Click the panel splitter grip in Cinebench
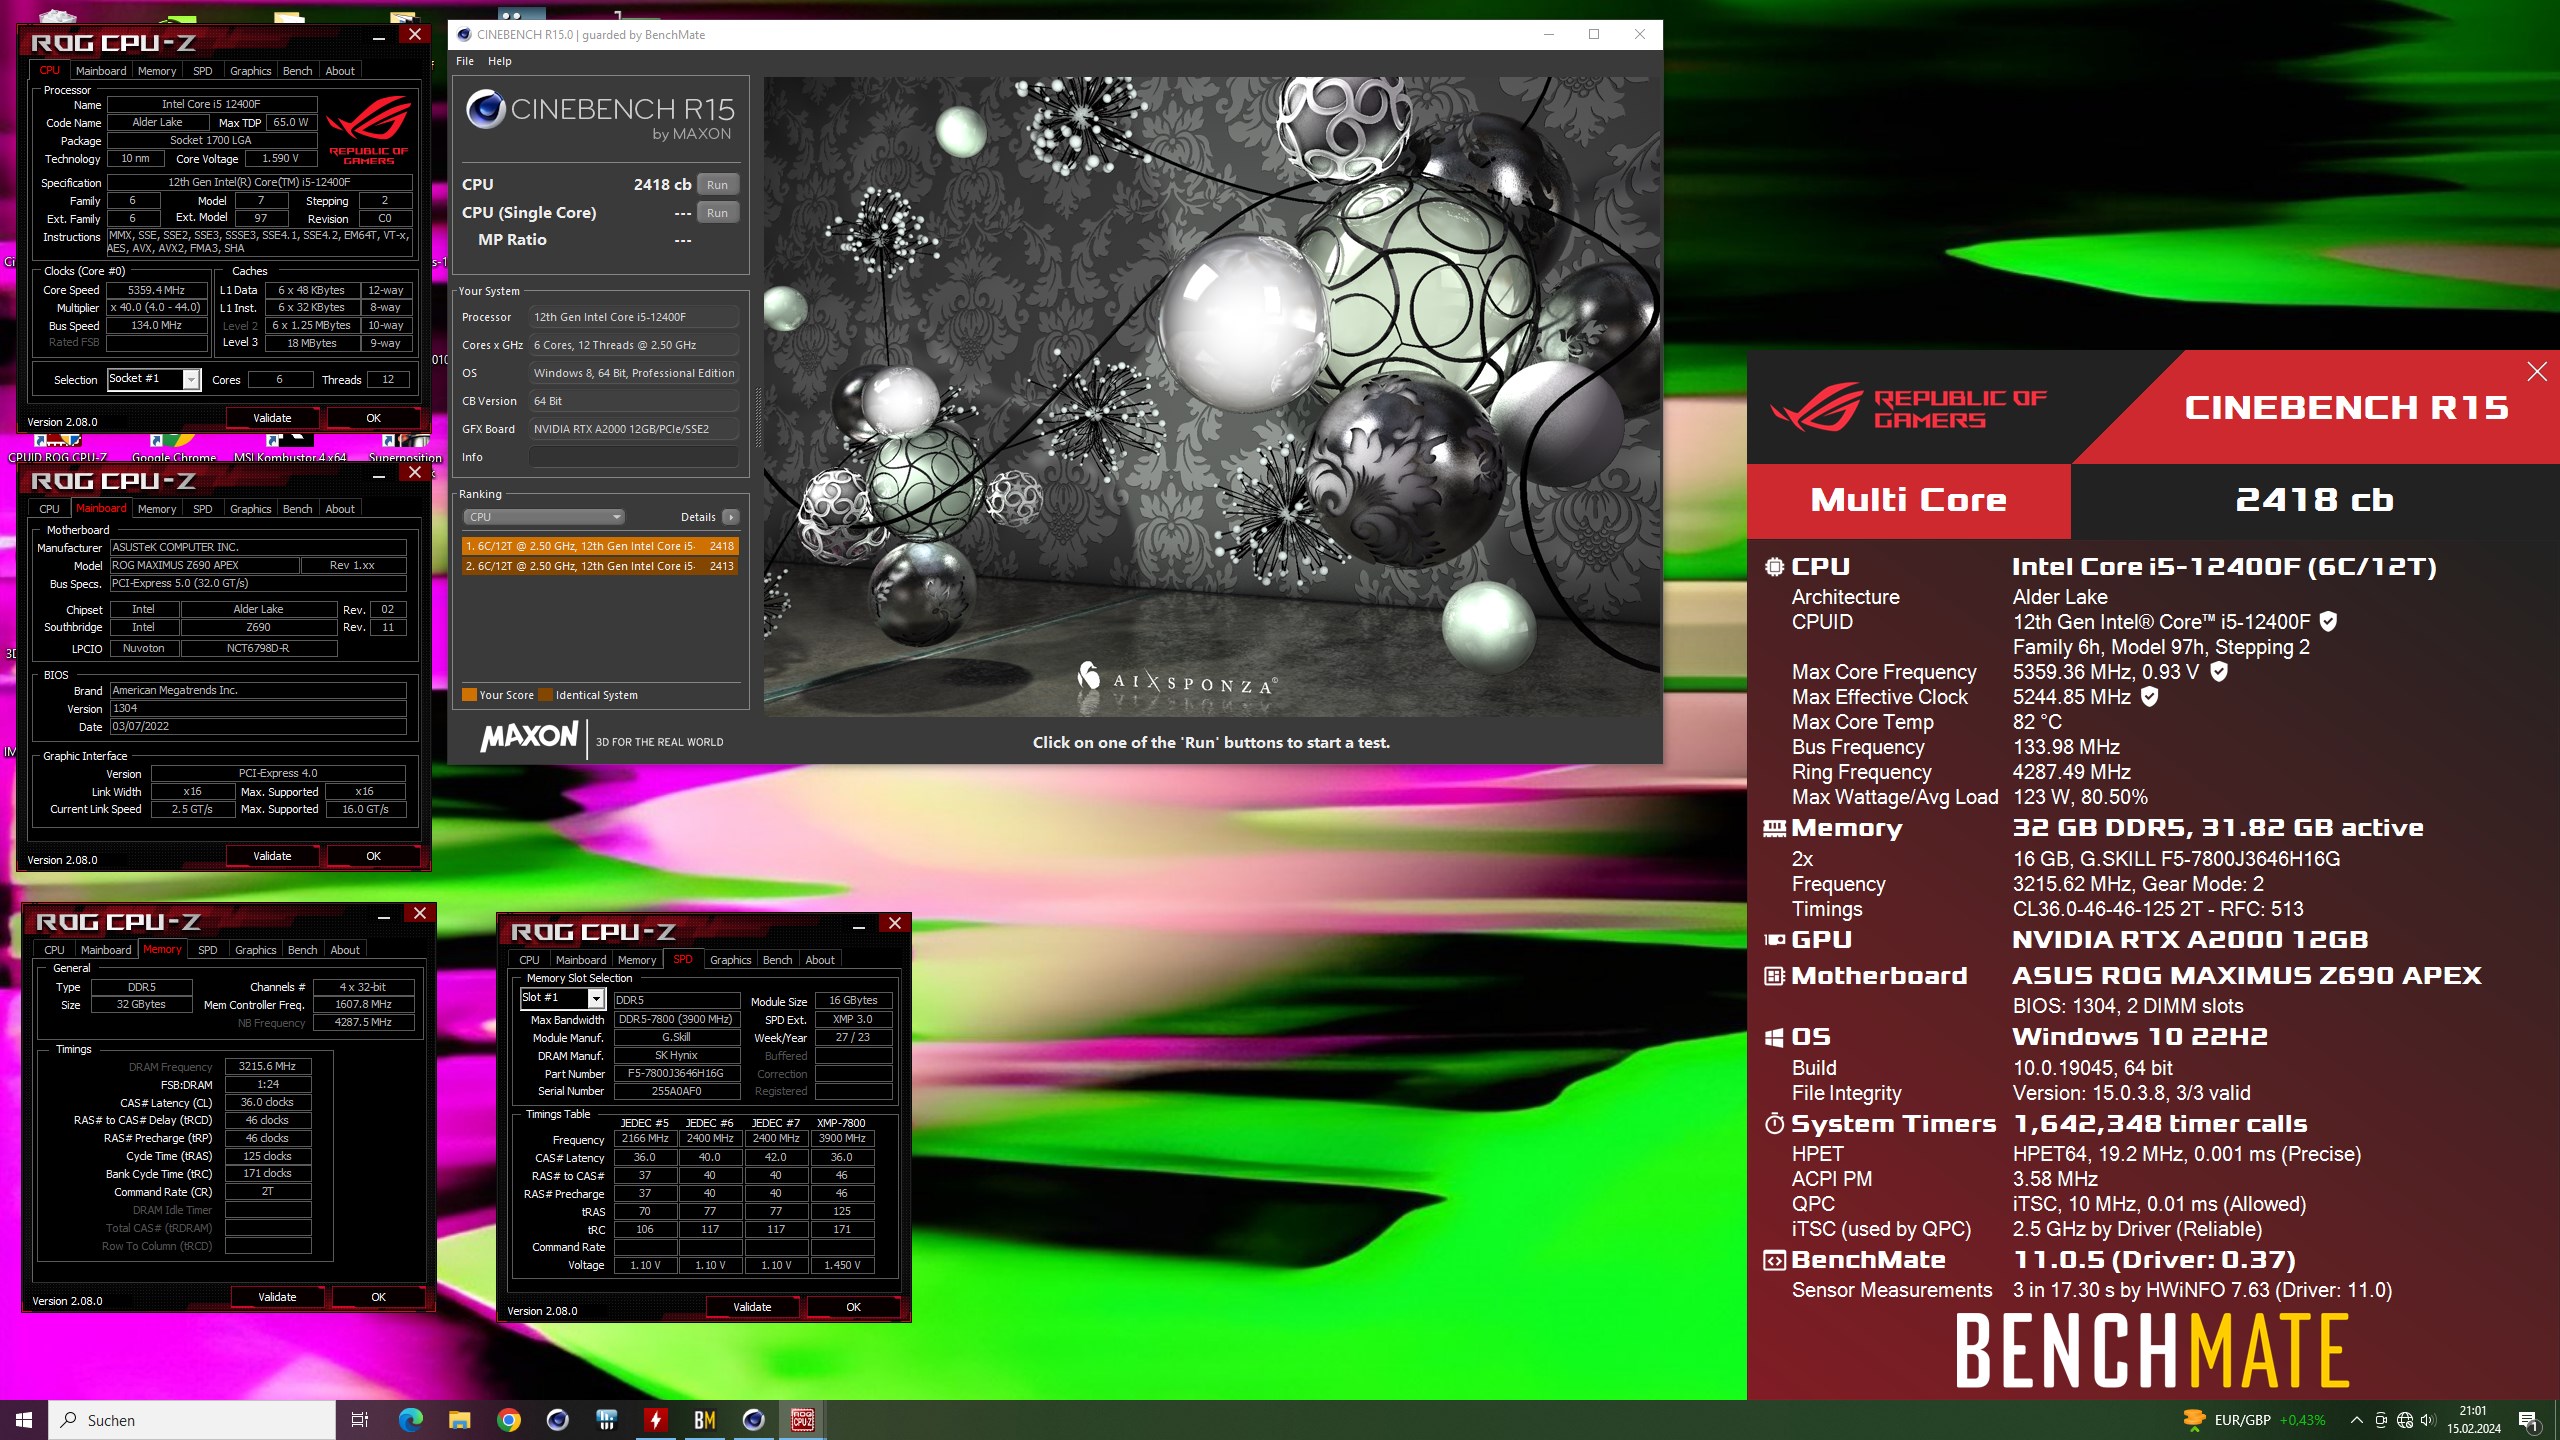The width and height of the screenshot is (2560, 1440). point(757,417)
